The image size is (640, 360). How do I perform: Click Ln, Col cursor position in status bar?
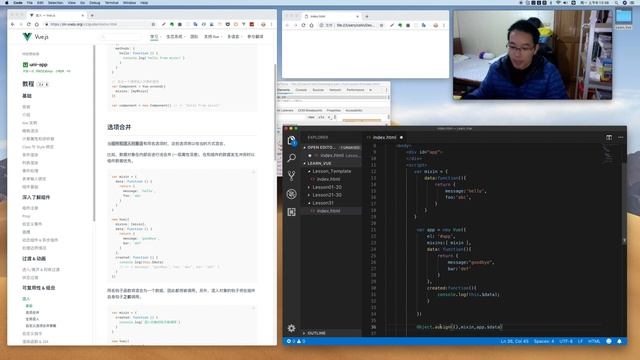[x=514, y=341]
